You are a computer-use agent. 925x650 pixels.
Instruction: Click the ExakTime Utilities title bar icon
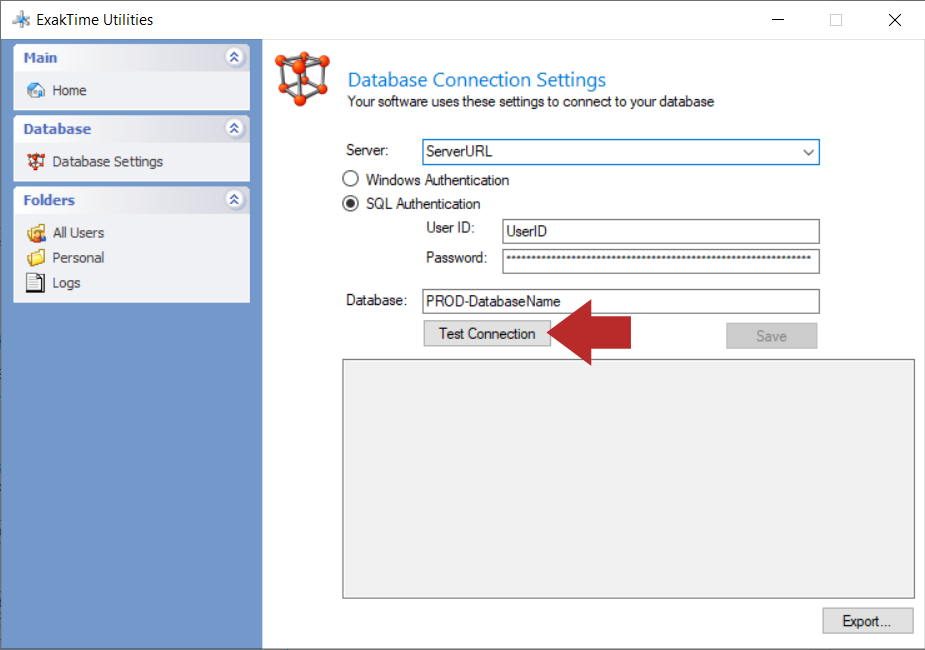pyautogui.click(x=21, y=19)
